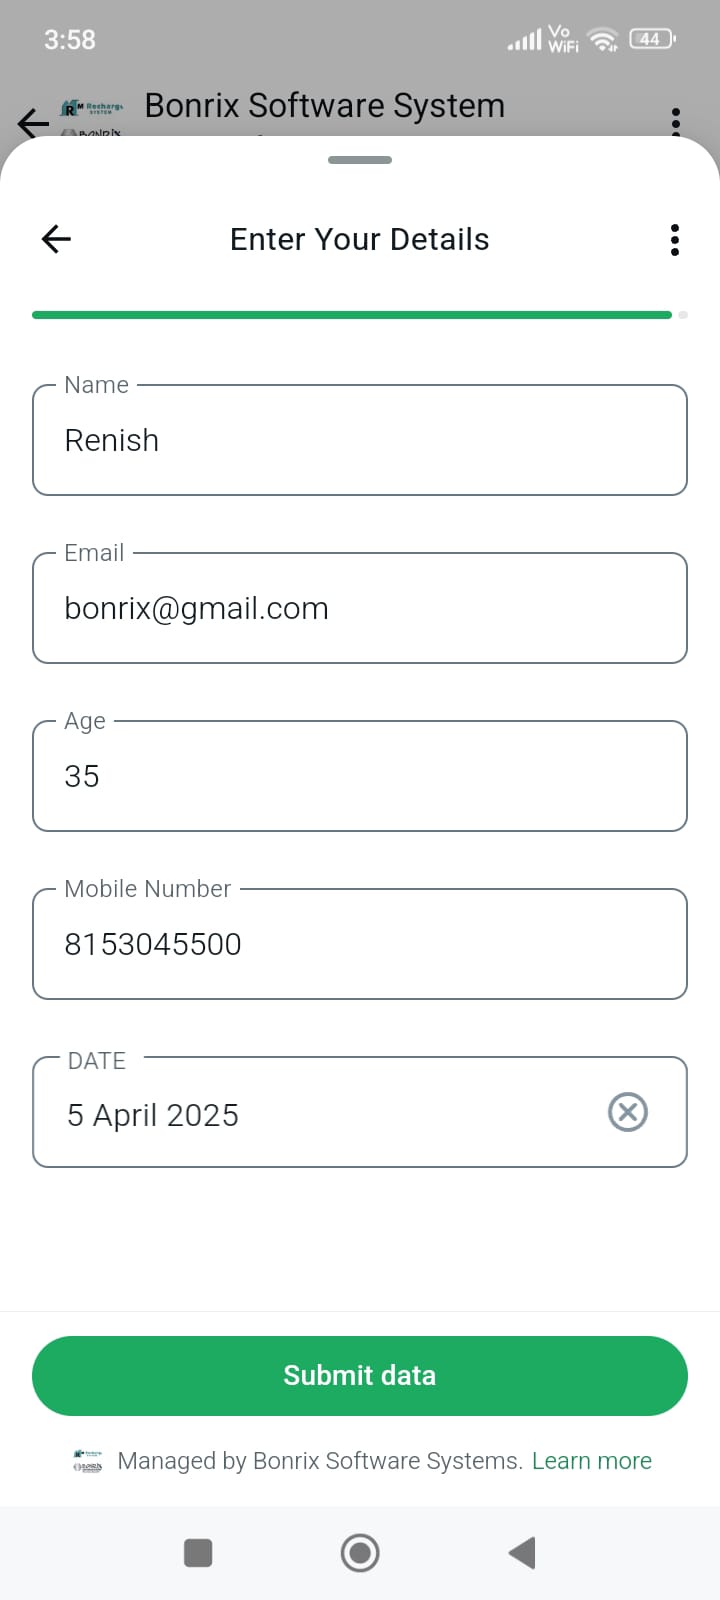720x1600 pixels.
Task: Tap the green form progress bar
Action: (352, 315)
